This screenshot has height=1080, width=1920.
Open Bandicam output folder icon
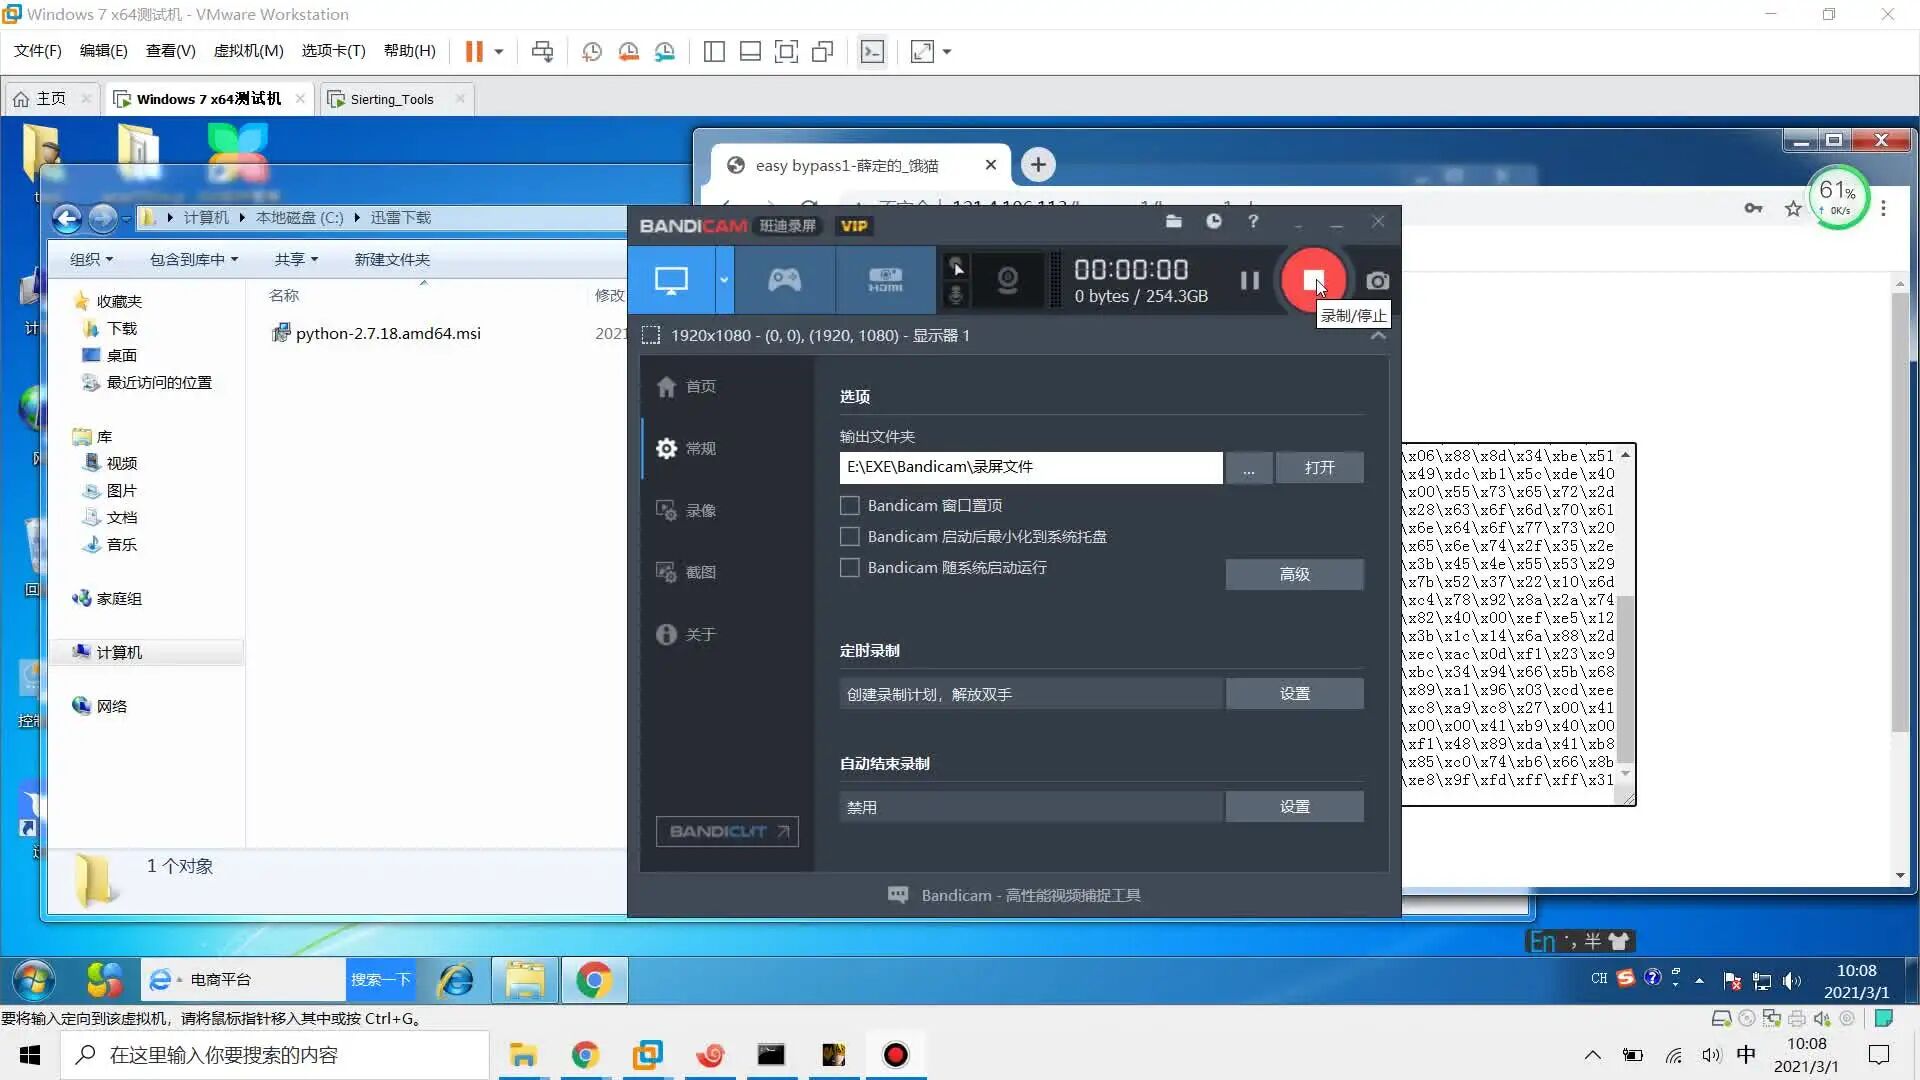pyautogui.click(x=1174, y=222)
